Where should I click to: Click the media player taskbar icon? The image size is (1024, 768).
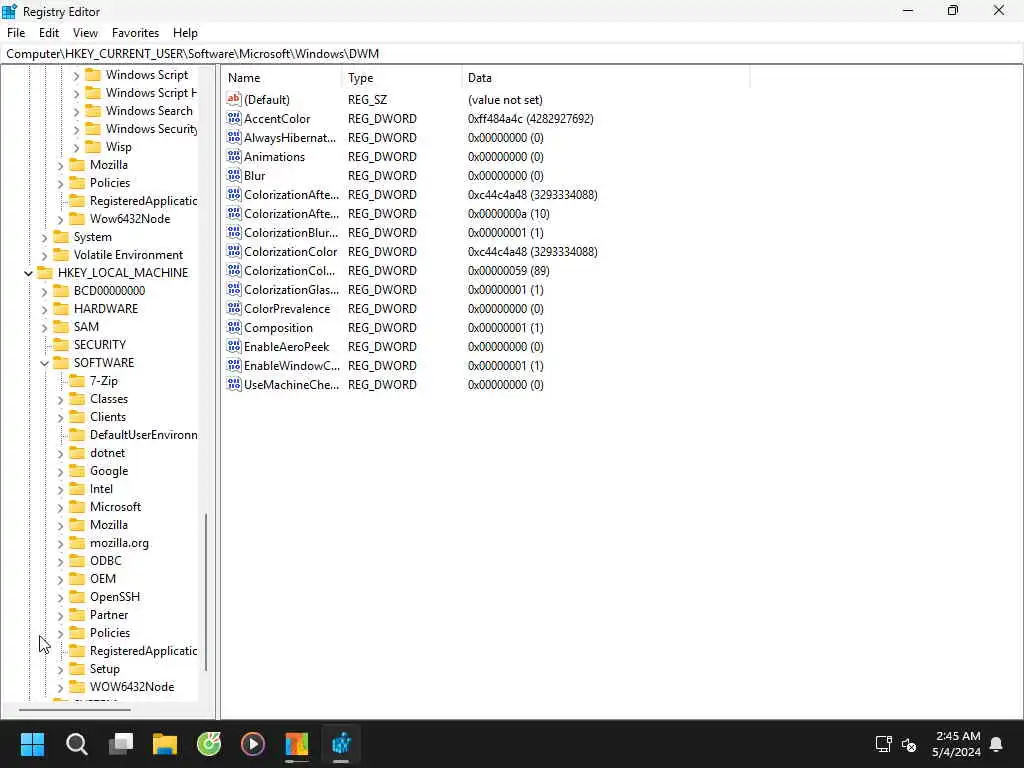point(253,744)
